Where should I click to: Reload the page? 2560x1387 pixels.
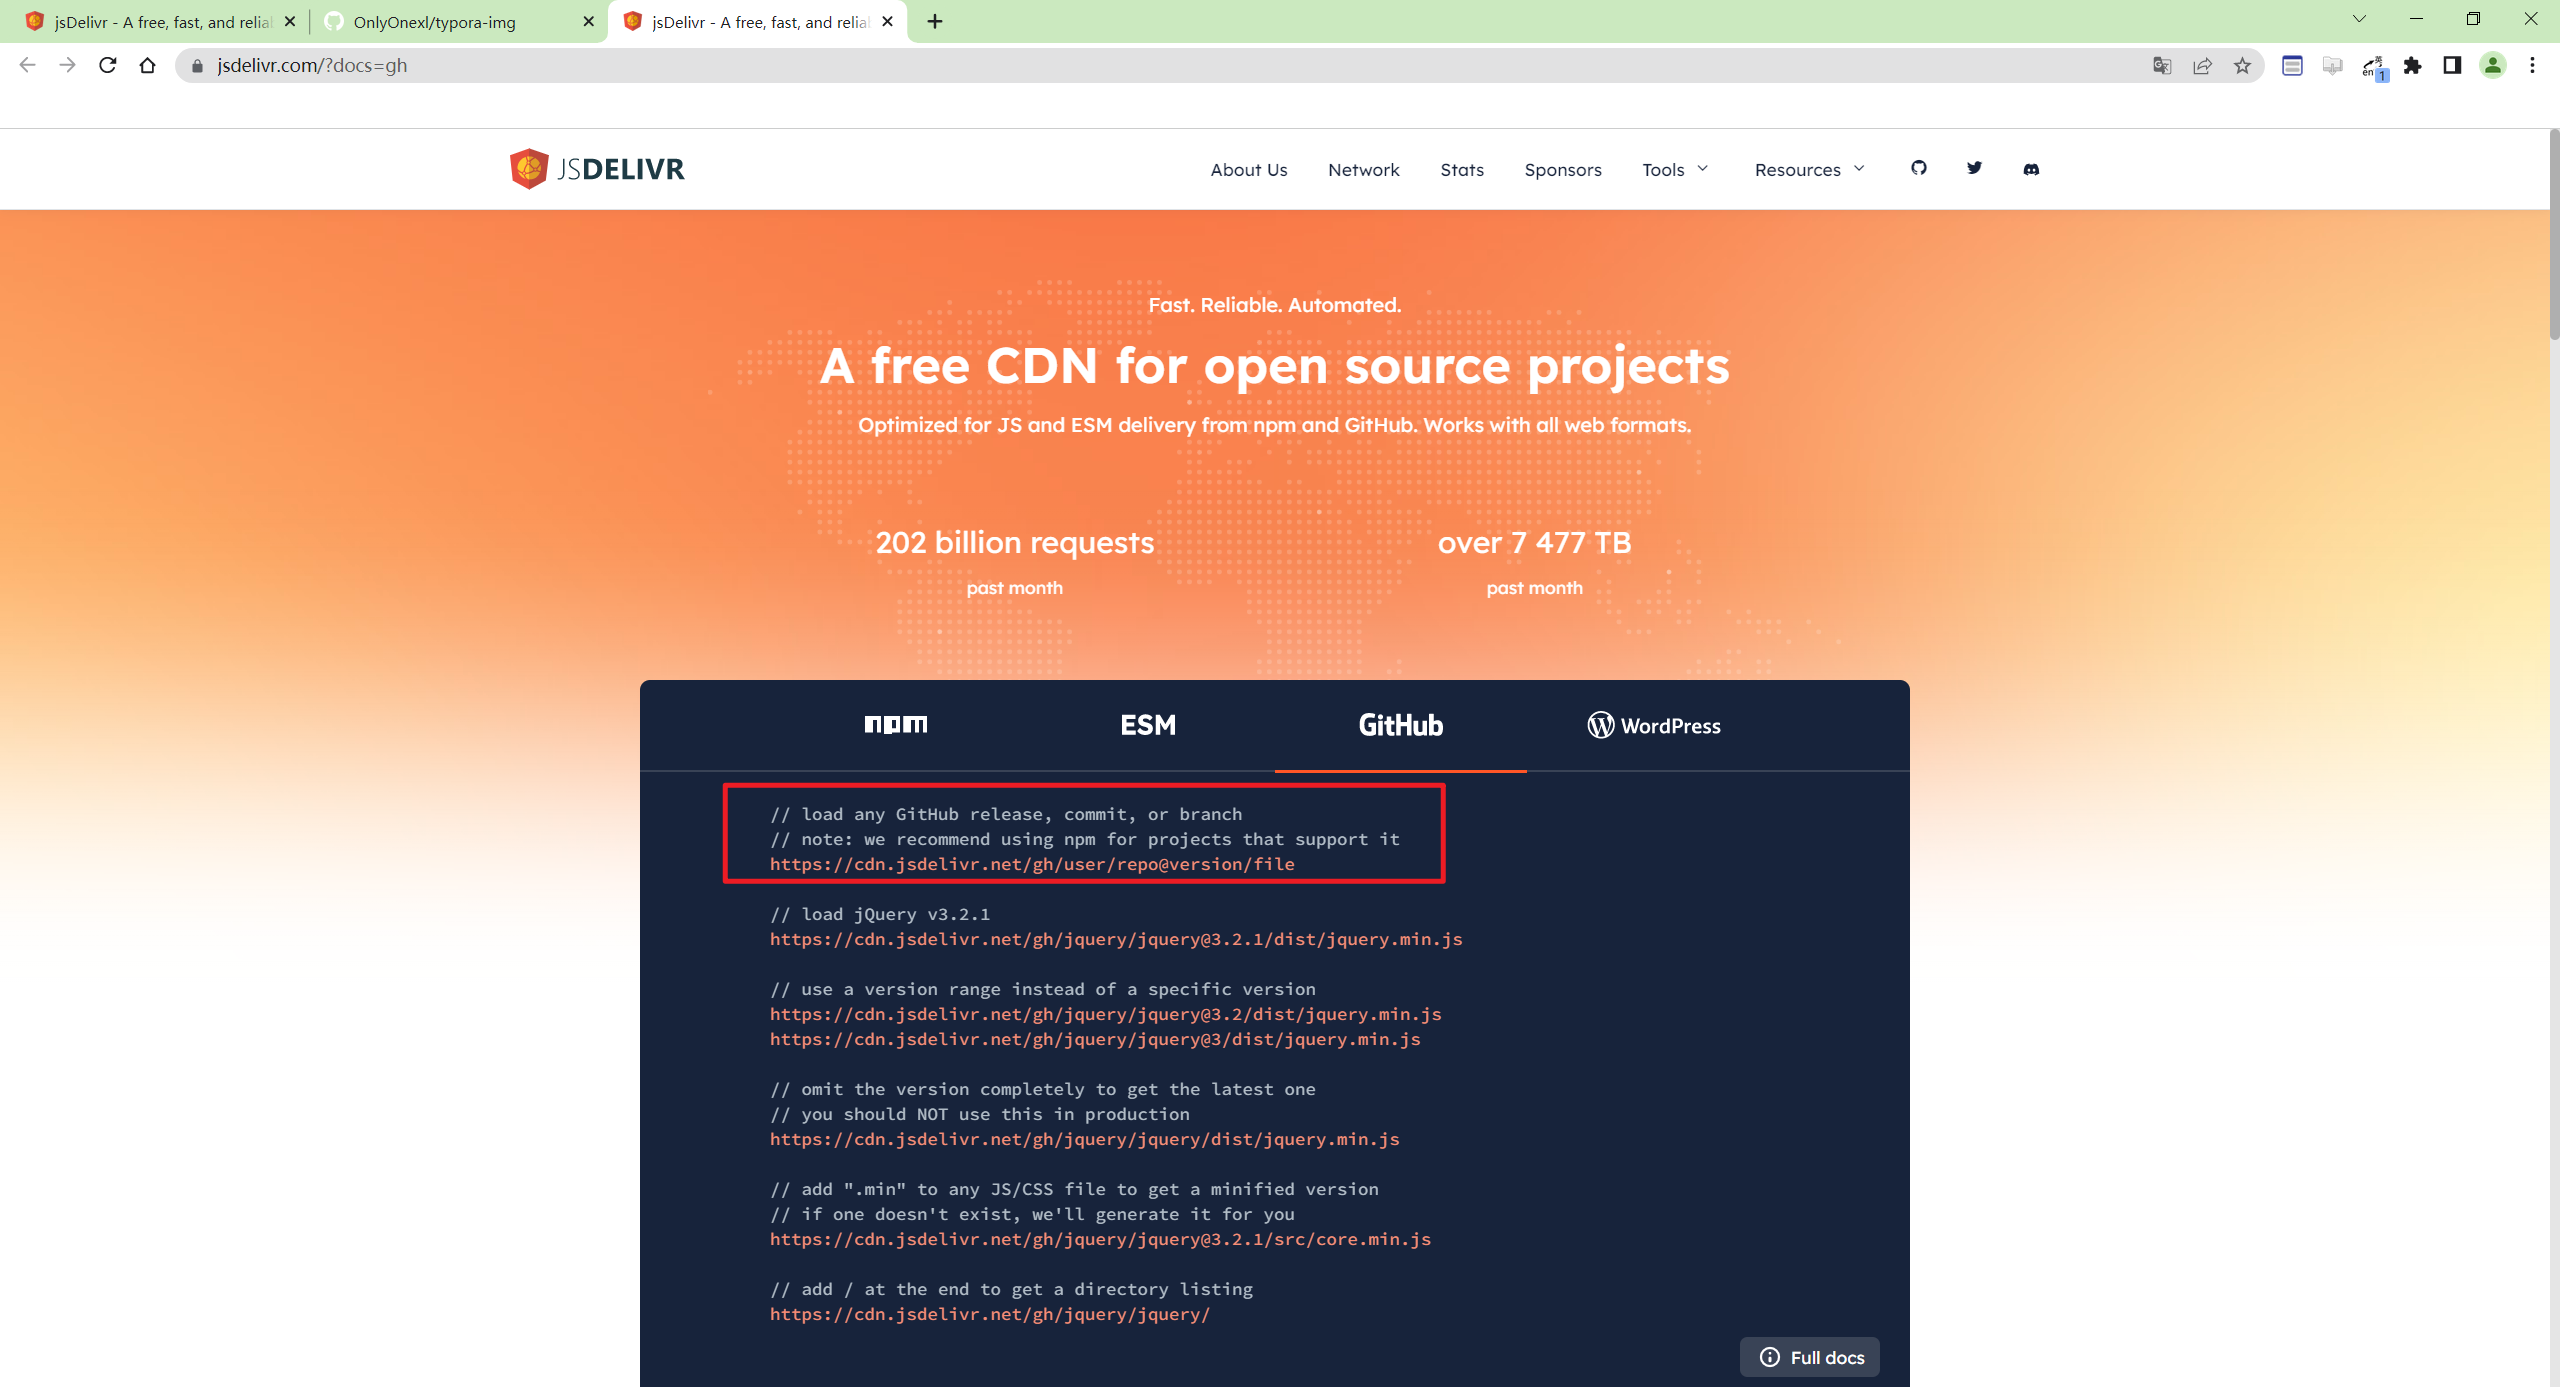(x=108, y=66)
